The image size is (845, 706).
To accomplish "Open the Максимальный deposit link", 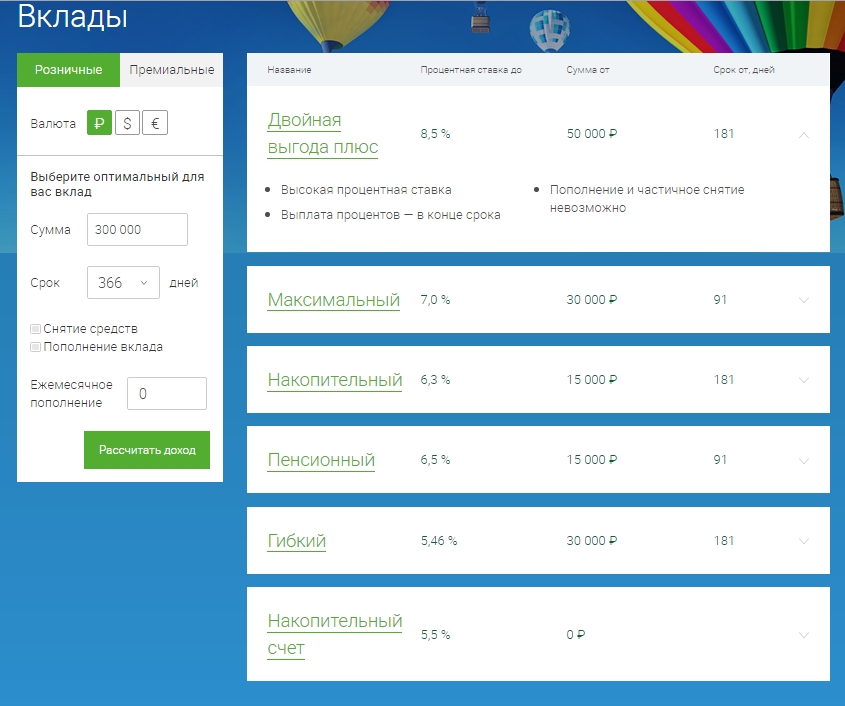I will tap(333, 300).
